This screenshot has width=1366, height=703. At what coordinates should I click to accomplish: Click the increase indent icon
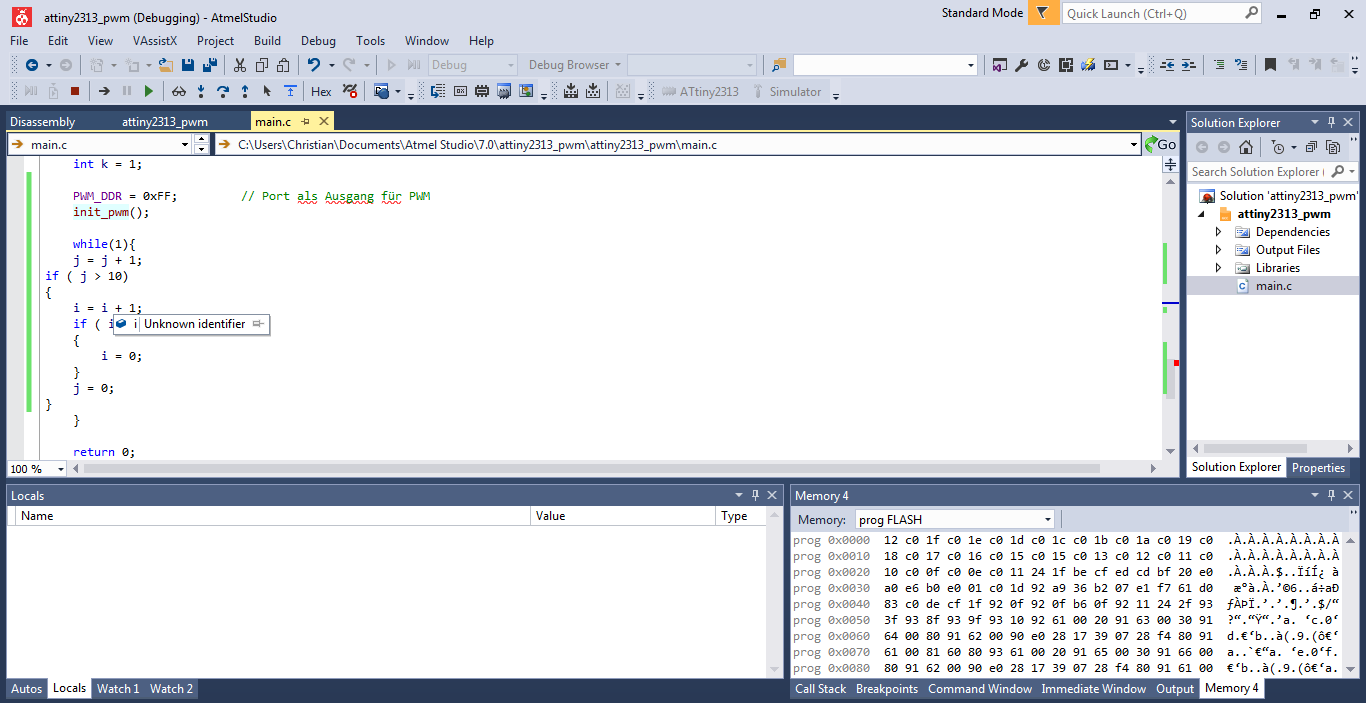coord(1189,65)
